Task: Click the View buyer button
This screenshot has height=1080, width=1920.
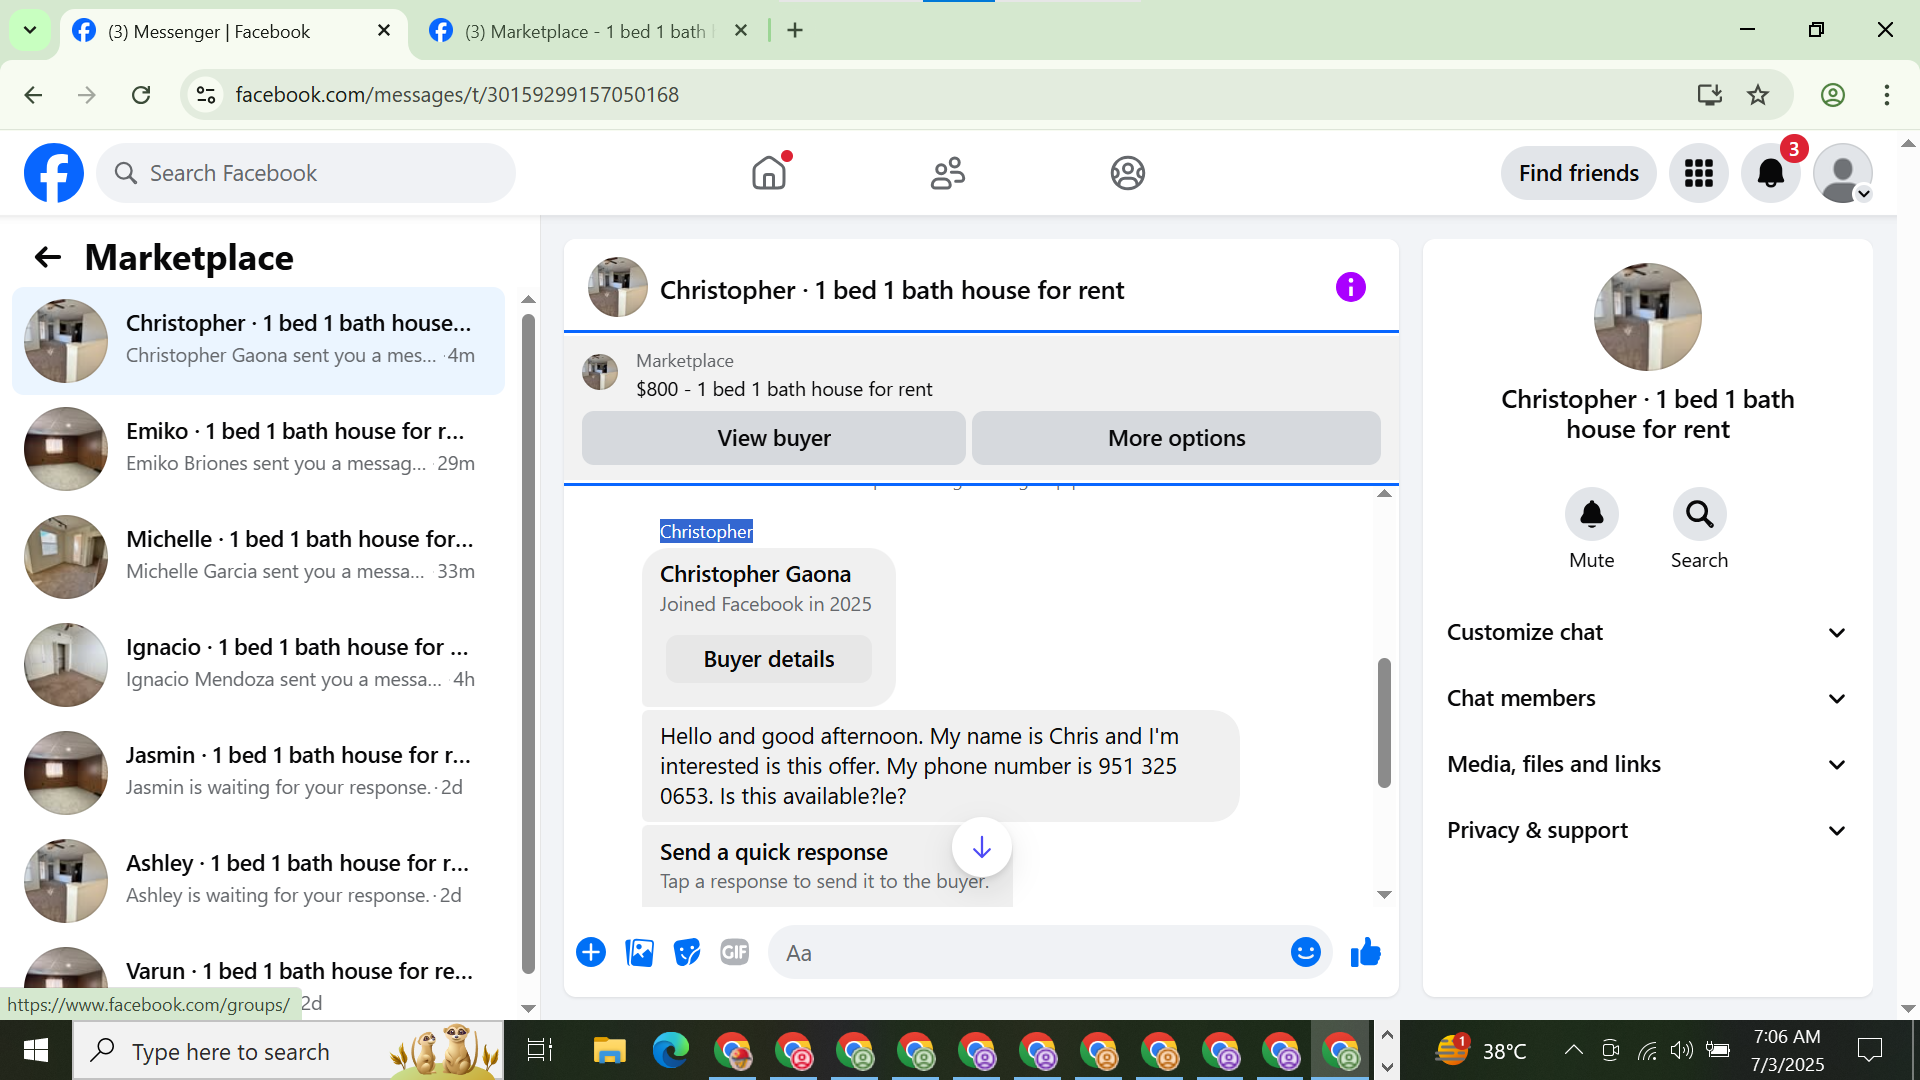Action: coord(773,438)
